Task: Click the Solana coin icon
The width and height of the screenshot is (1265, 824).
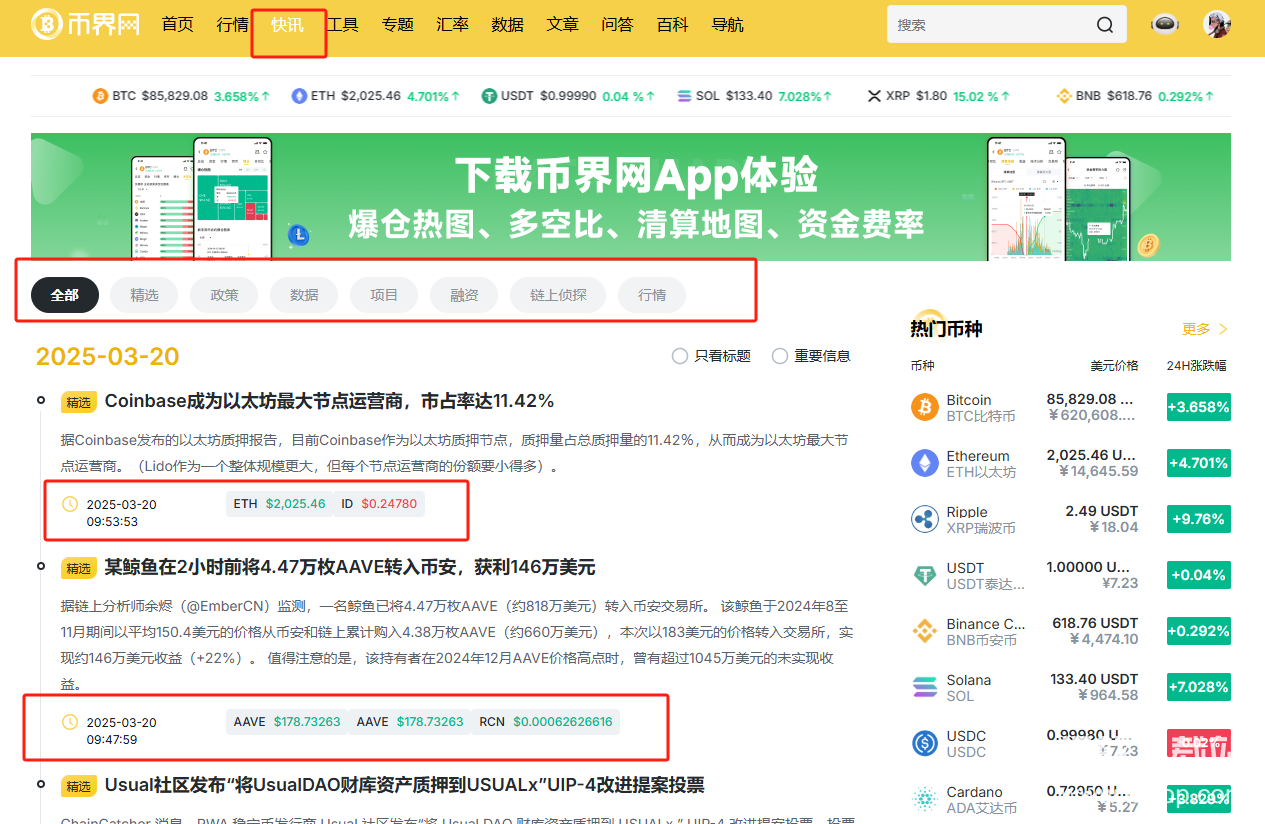Action: (x=925, y=687)
